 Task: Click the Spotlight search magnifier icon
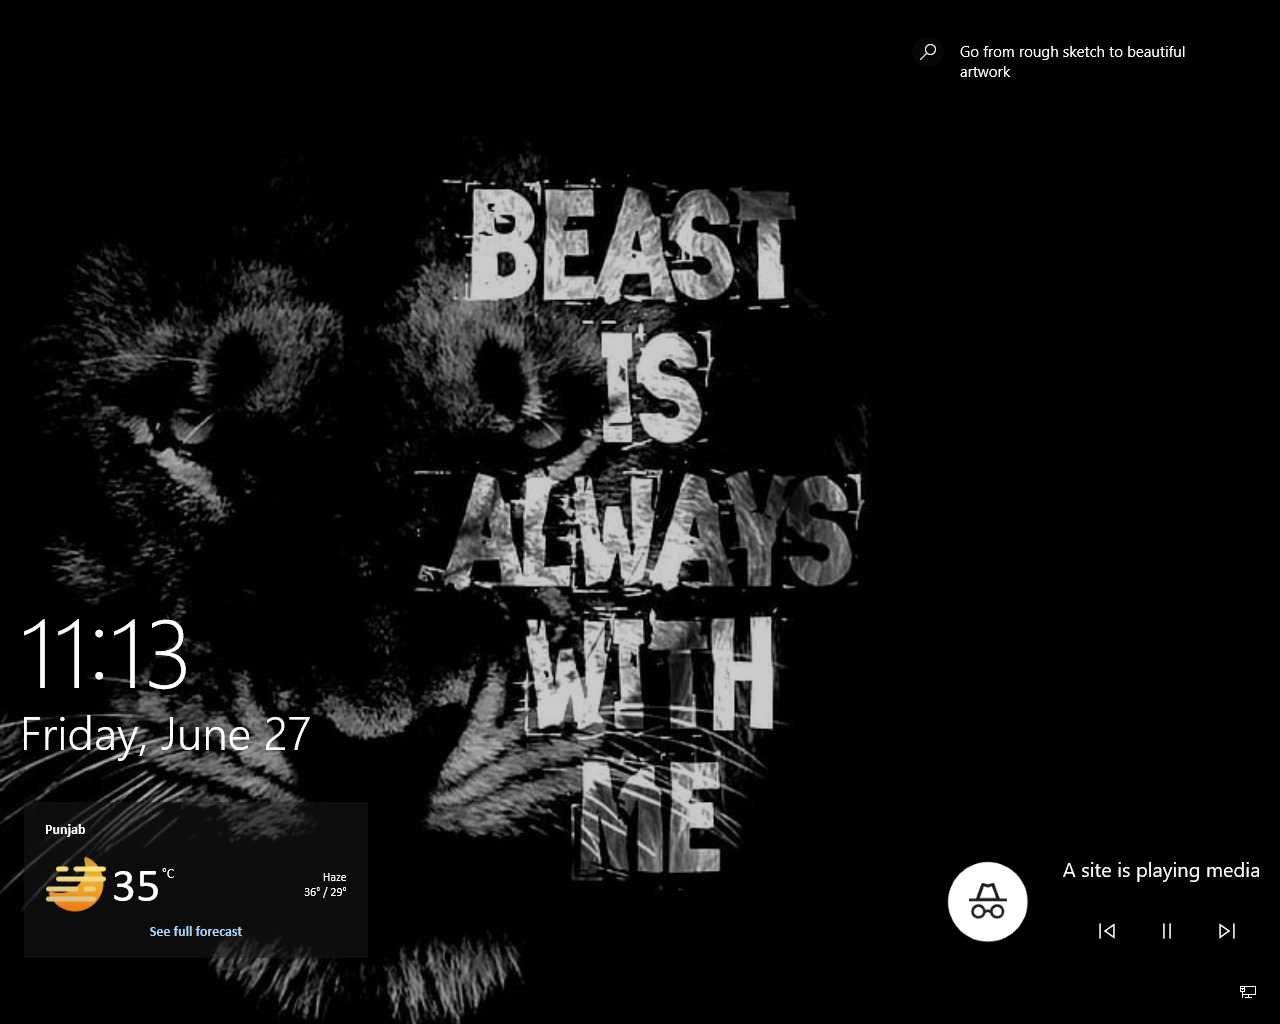pyautogui.click(x=929, y=51)
